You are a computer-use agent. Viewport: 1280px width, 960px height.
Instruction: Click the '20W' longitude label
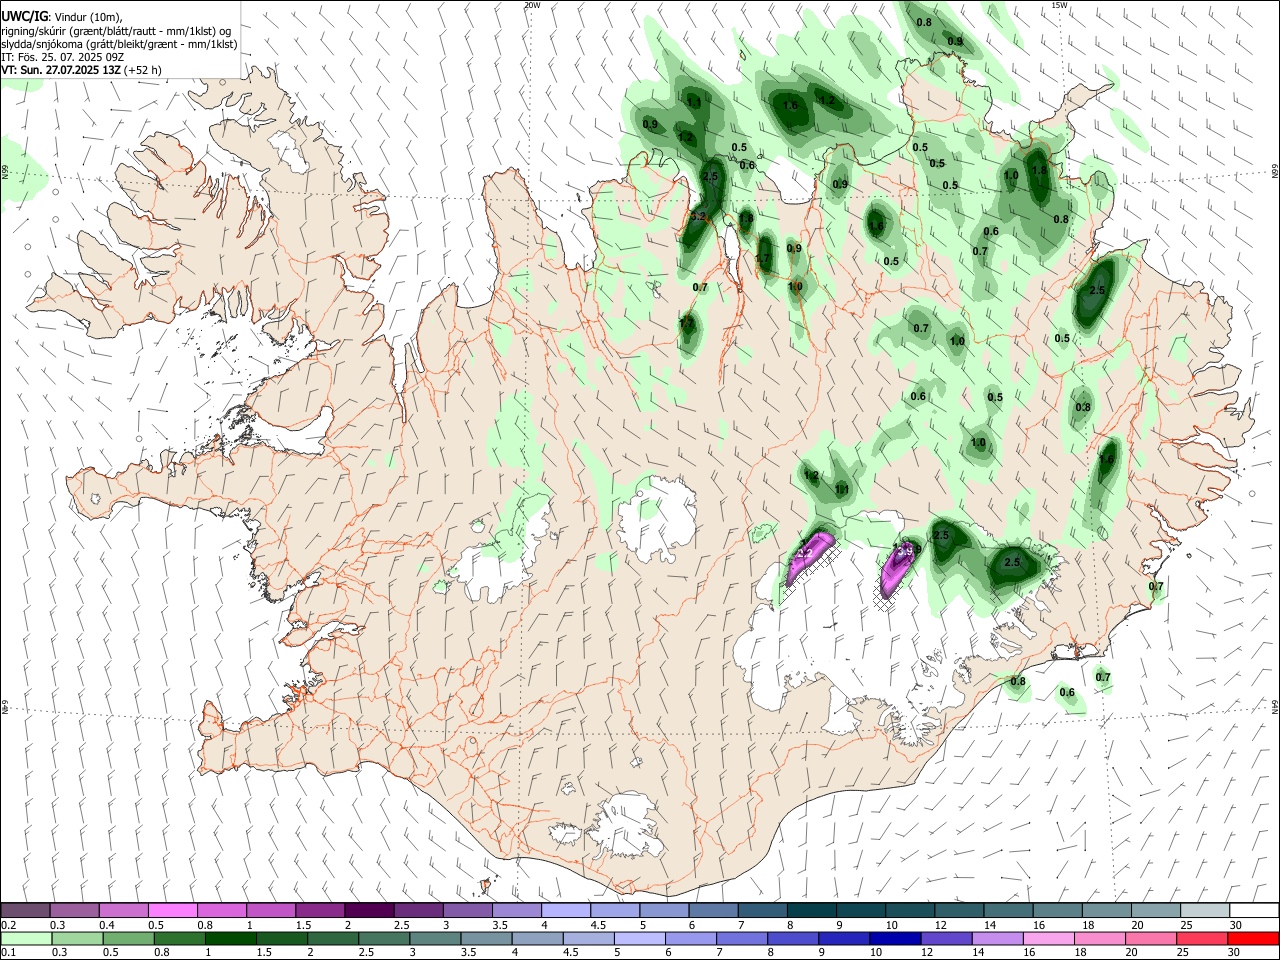click(x=532, y=5)
